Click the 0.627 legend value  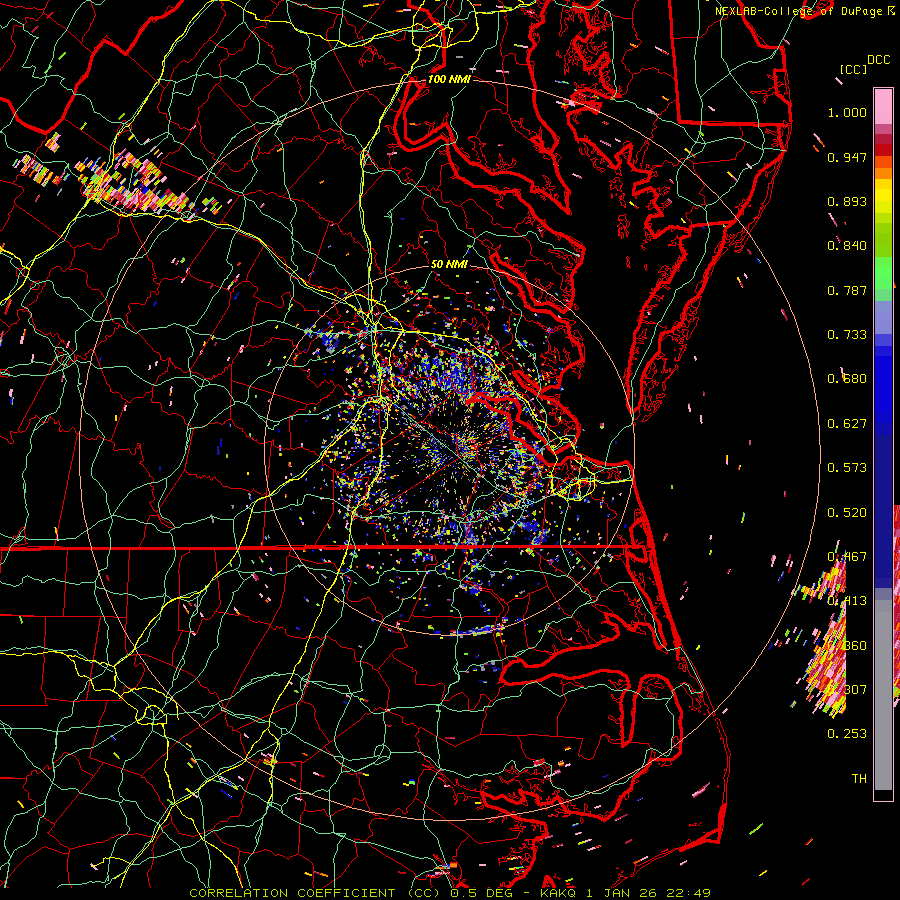click(847, 424)
